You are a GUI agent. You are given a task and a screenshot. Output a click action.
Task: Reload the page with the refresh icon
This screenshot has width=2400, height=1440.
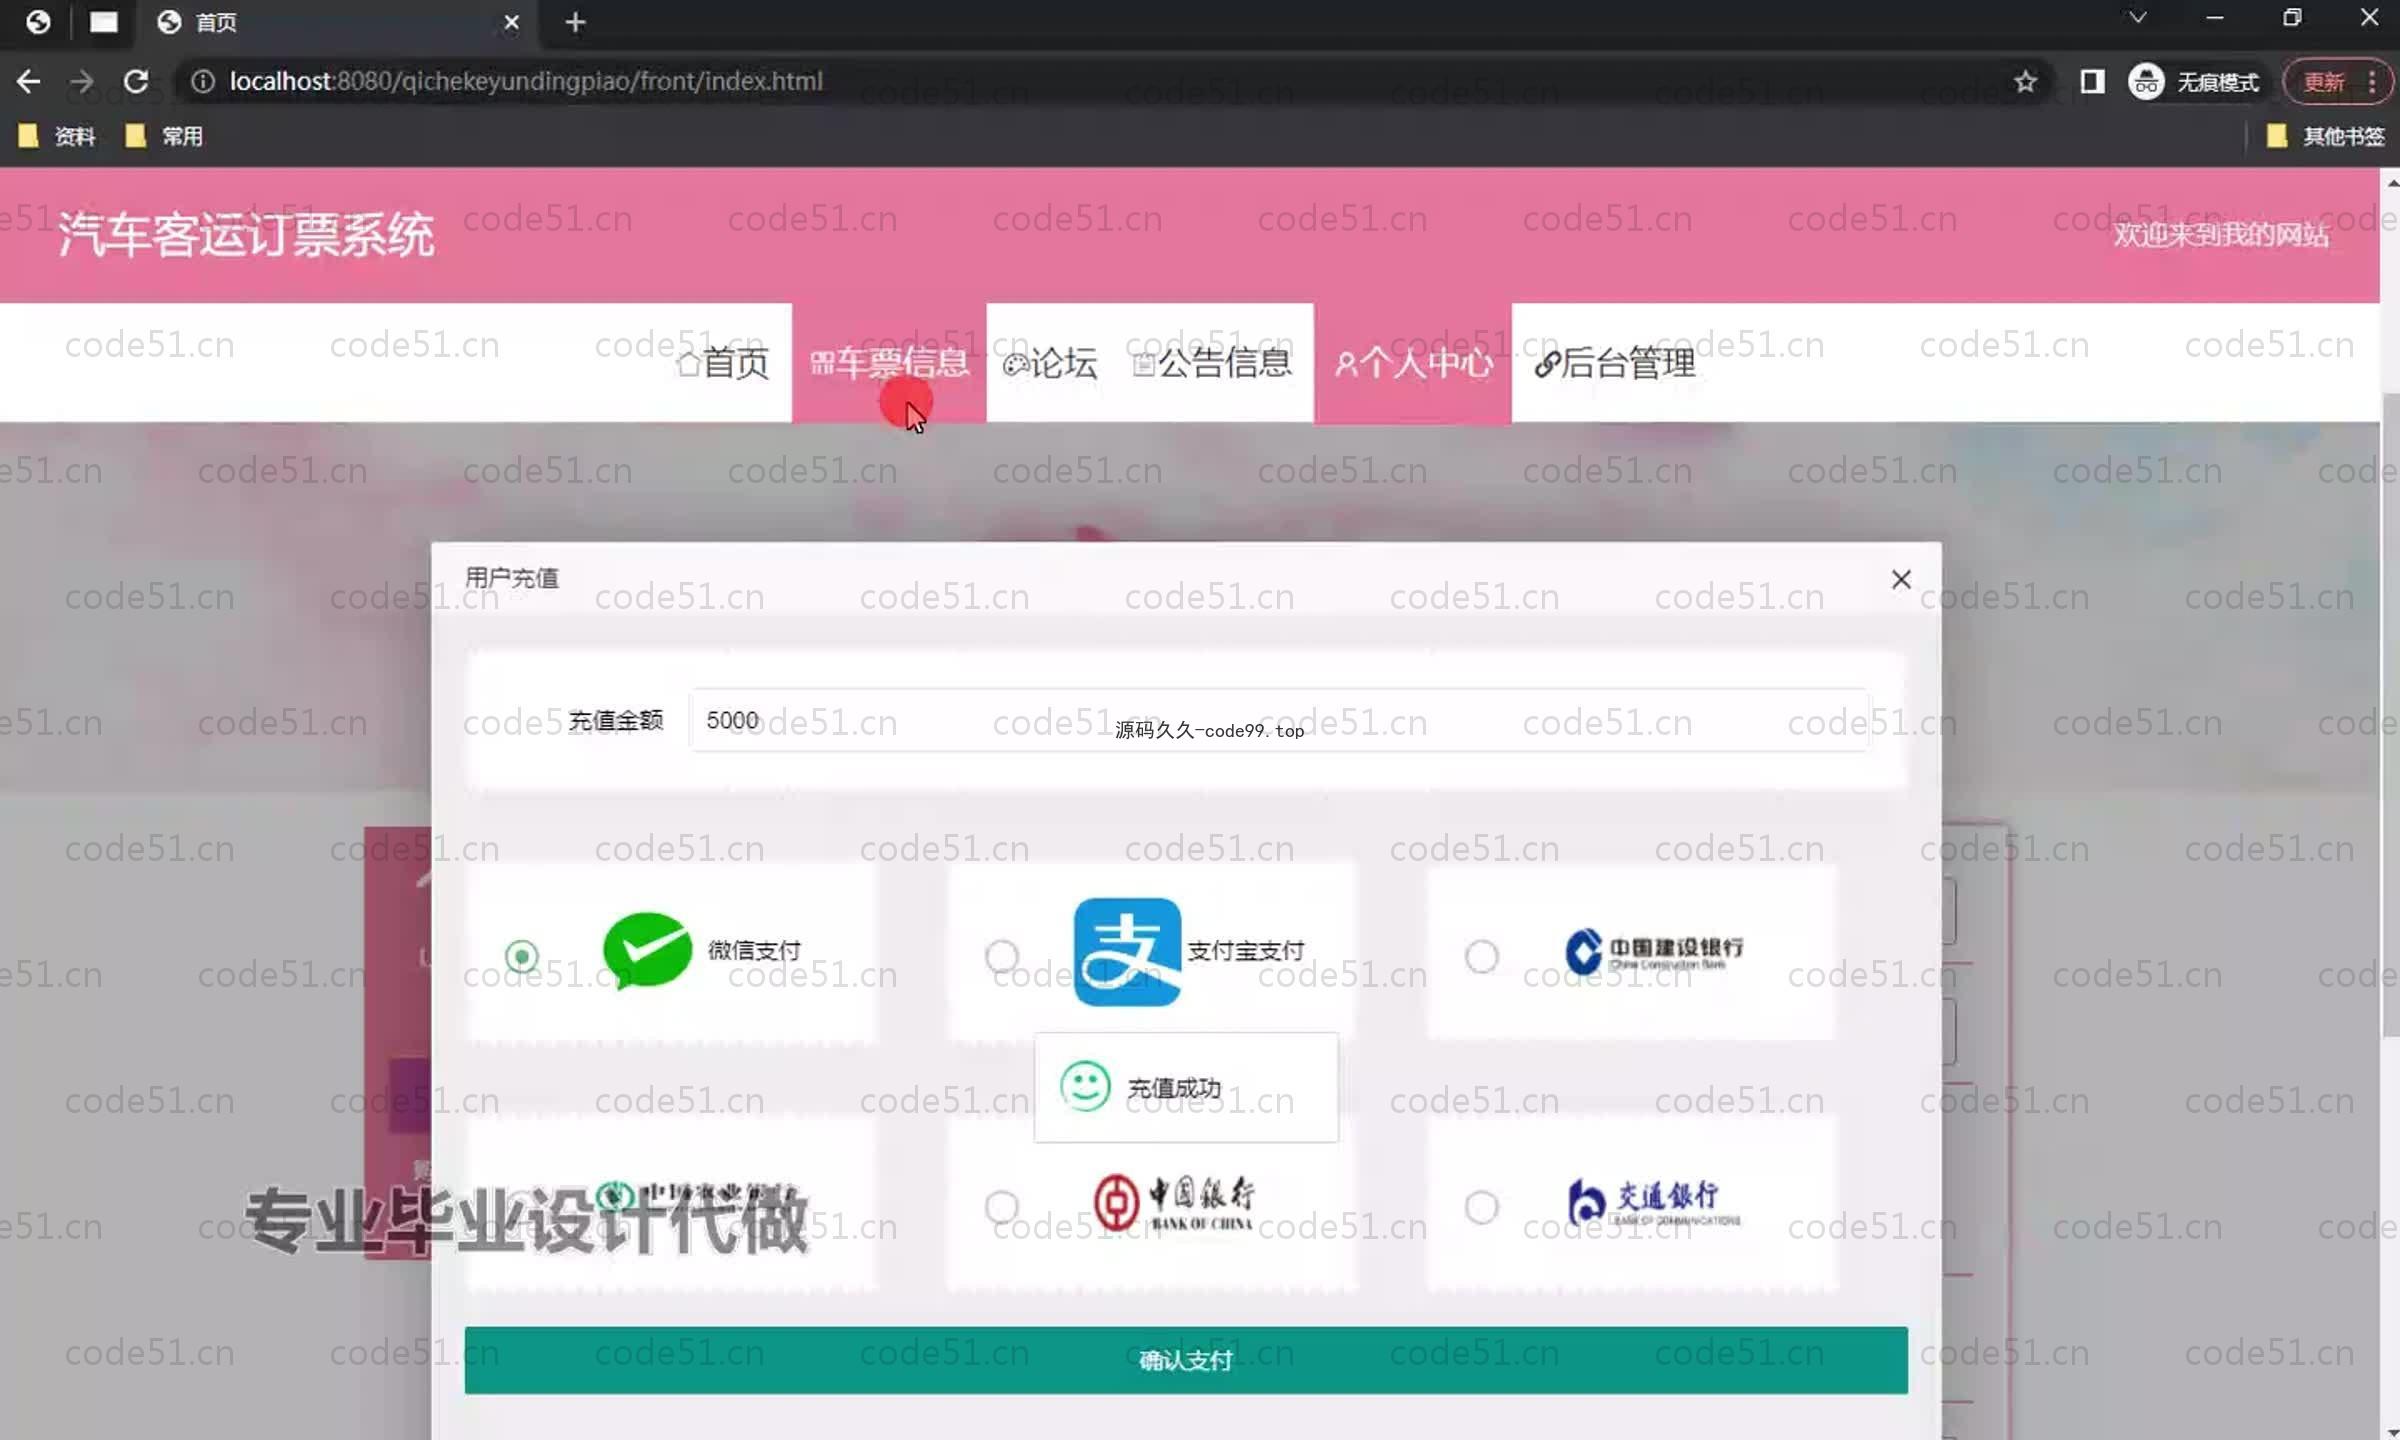point(136,81)
